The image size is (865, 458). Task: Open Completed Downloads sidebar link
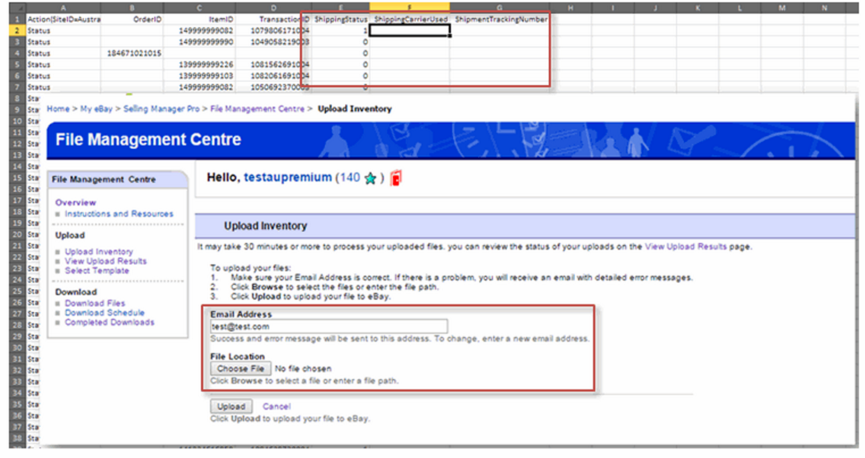pos(109,322)
